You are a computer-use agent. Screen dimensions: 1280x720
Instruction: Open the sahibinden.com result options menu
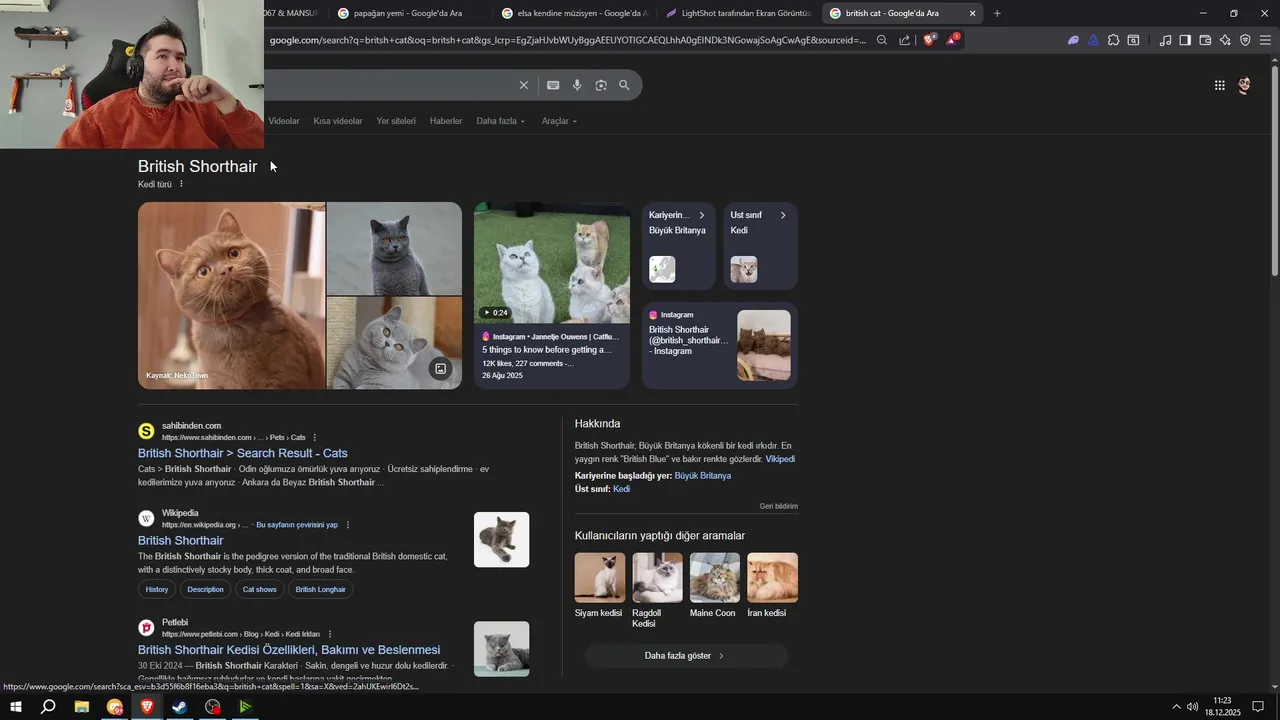tap(314, 437)
